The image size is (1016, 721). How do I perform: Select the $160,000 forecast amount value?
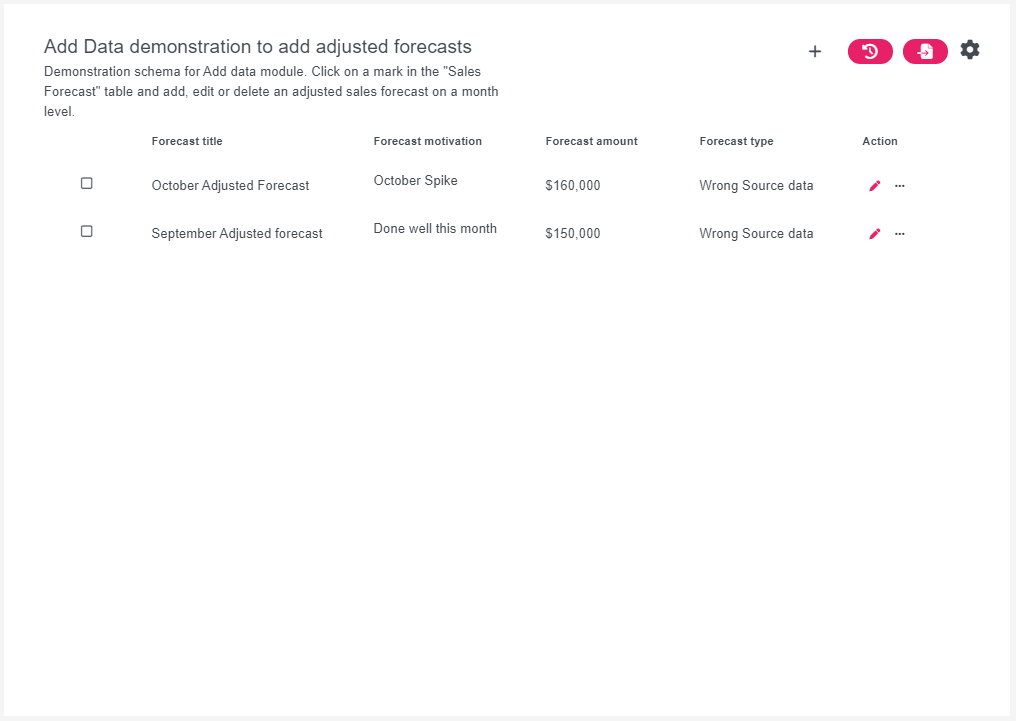pos(573,185)
